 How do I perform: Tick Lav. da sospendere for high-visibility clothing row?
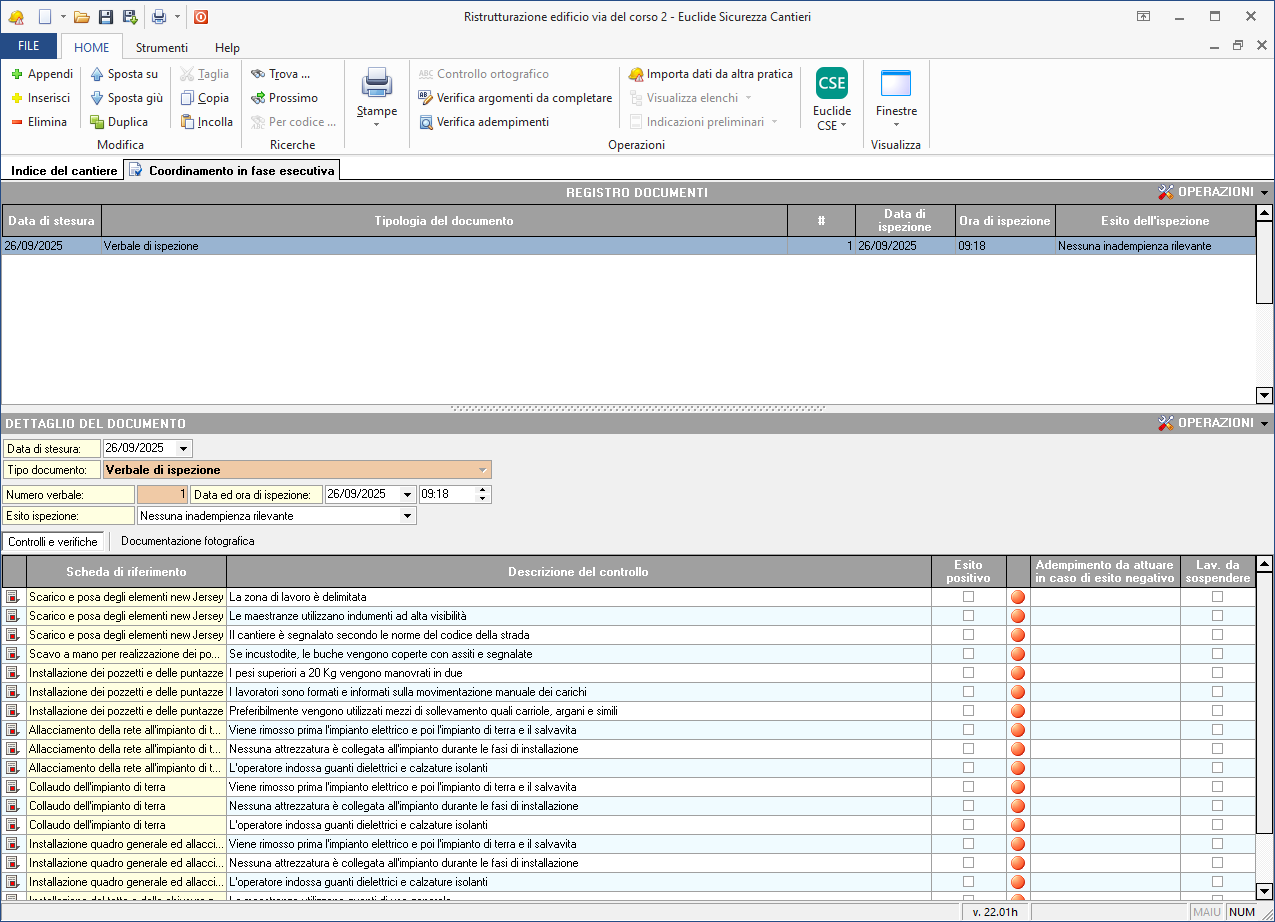[x=1217, y=616]
